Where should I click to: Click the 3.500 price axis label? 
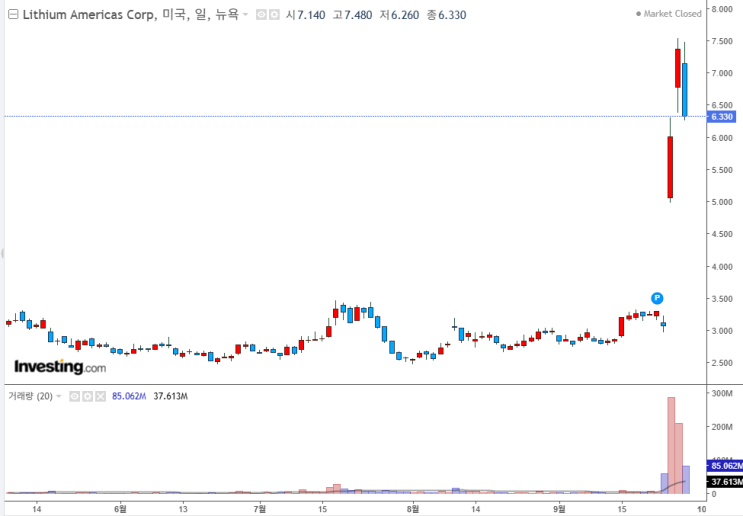(722, 299)
